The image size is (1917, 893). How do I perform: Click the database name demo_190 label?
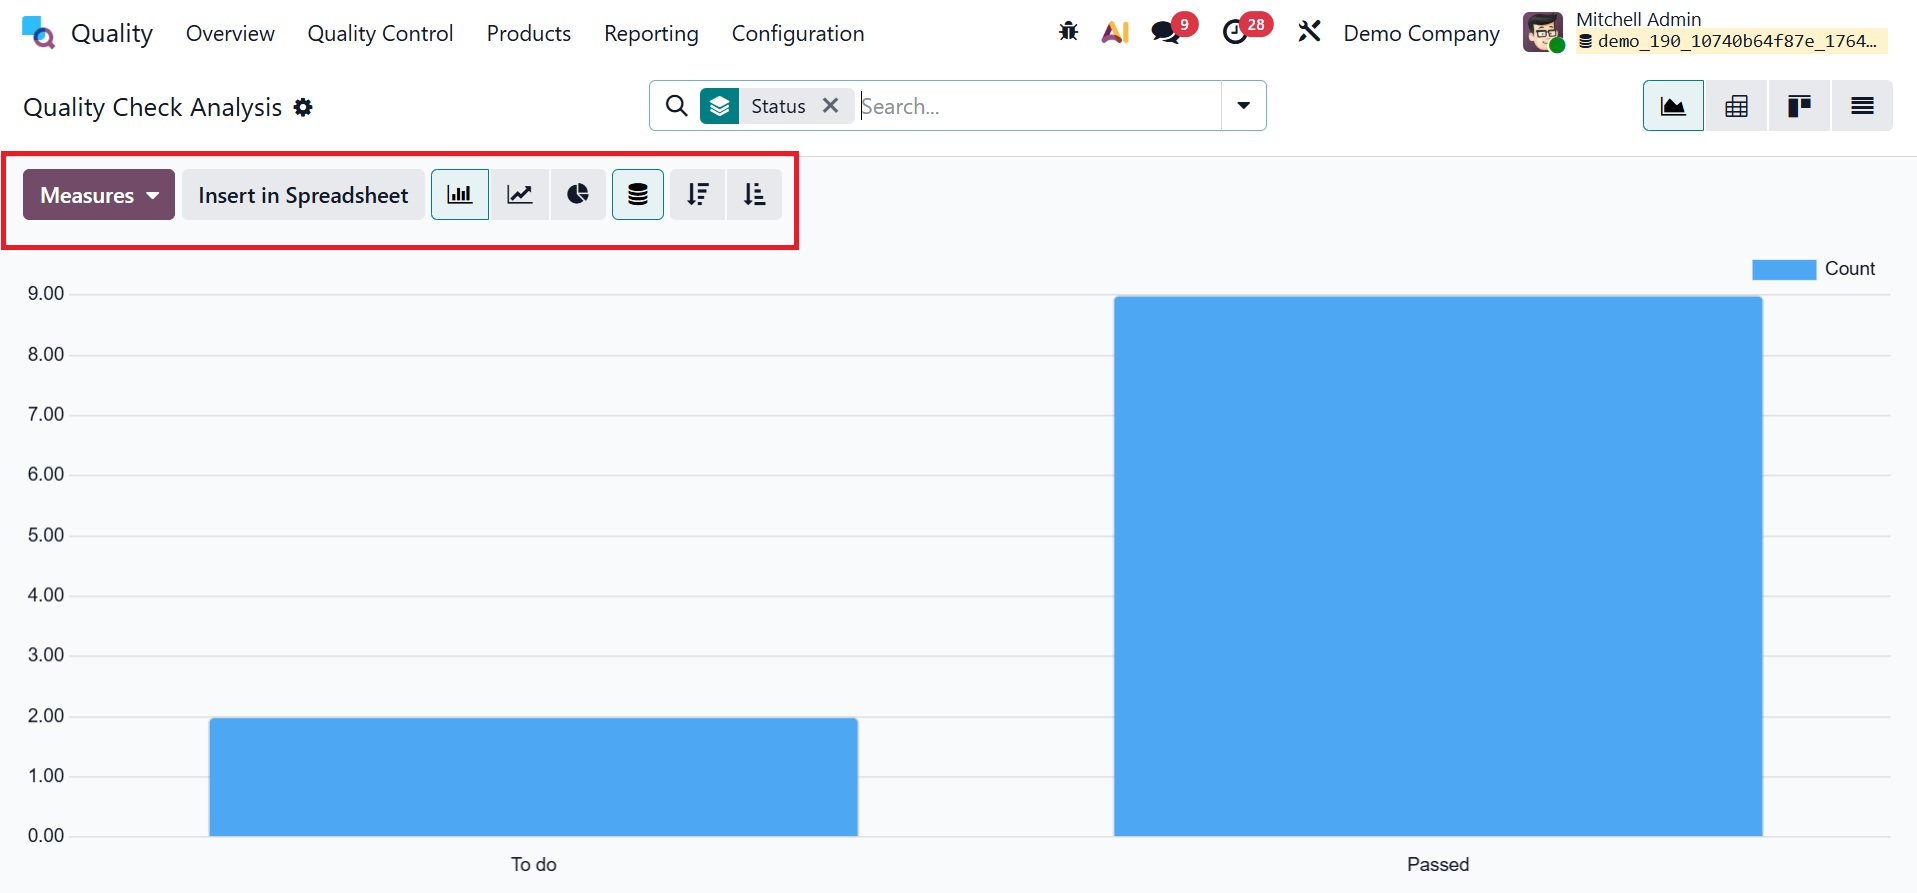coord(1737,41)
